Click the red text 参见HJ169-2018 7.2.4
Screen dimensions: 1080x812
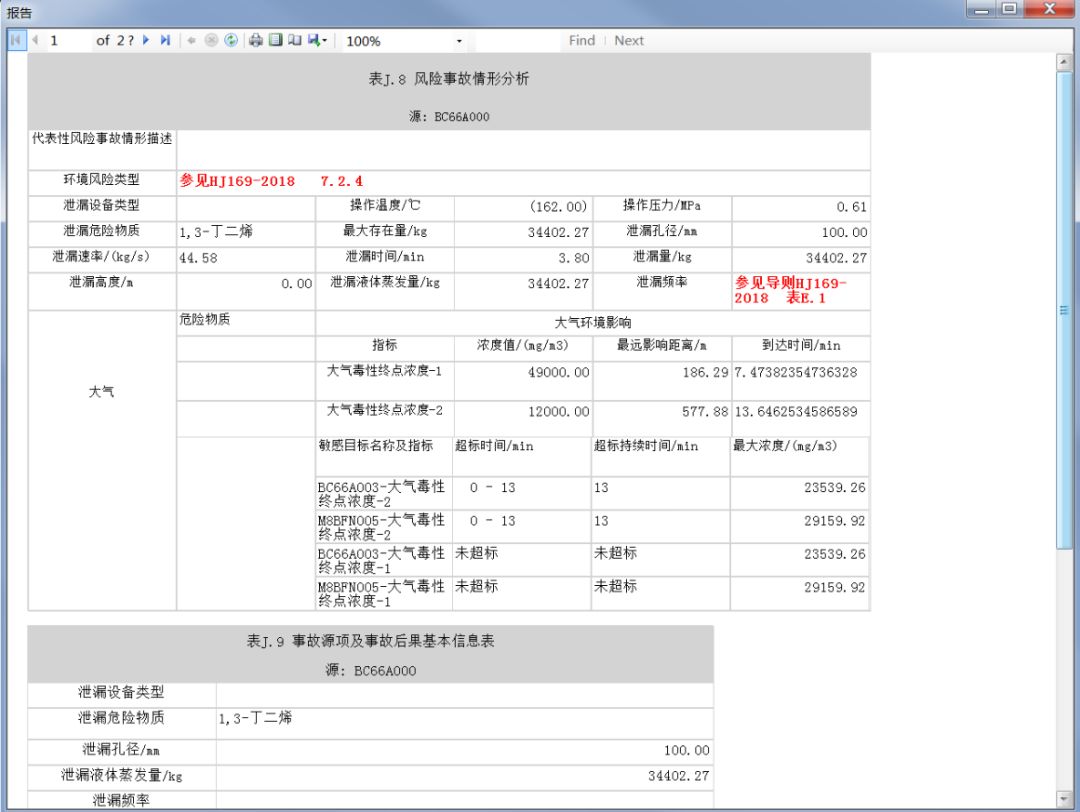[271, 181]
